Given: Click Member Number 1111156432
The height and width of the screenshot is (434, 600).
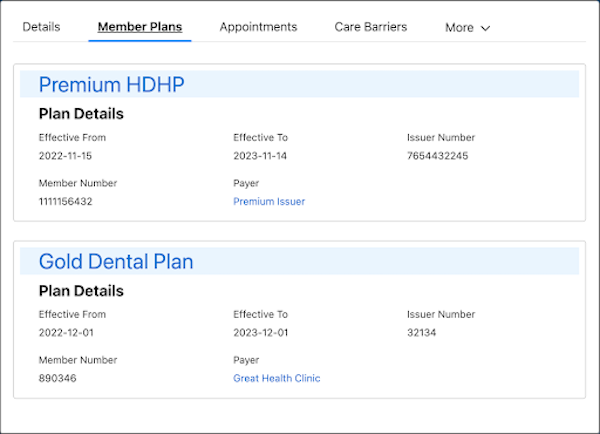Looking at the screenshot, I should click(x=65, y=201).
